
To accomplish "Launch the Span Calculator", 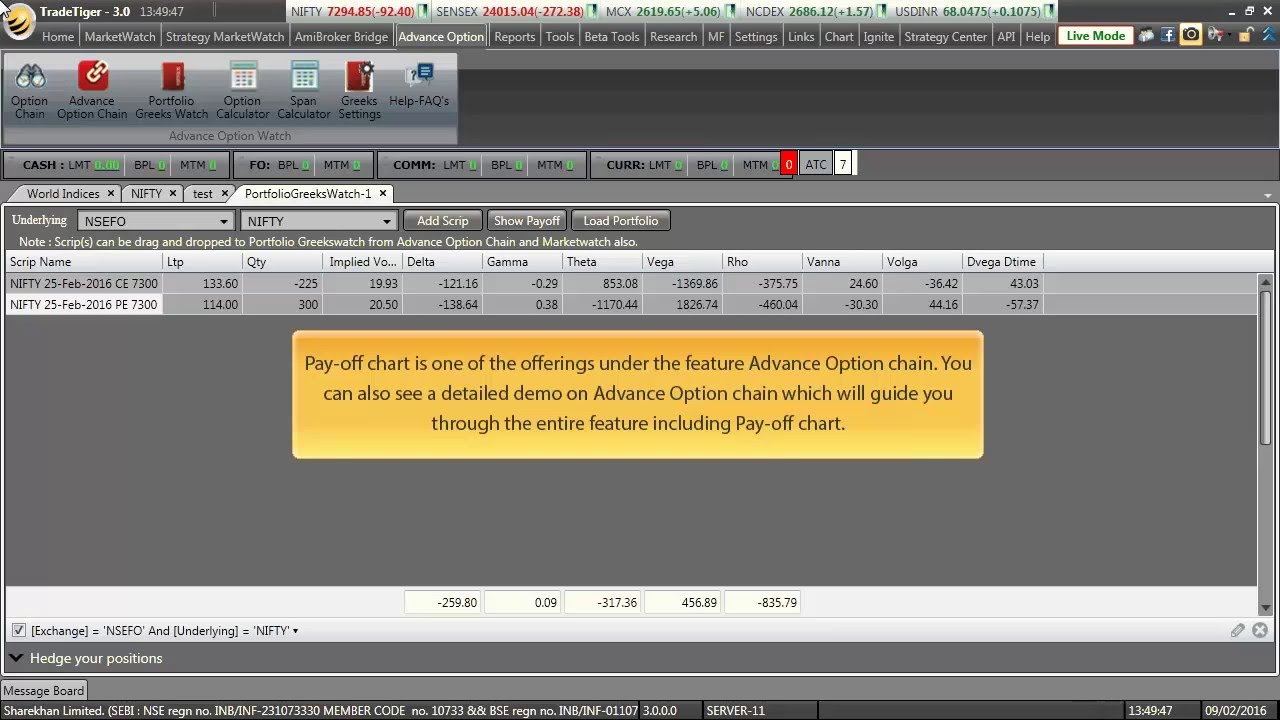I will (304, 90).
